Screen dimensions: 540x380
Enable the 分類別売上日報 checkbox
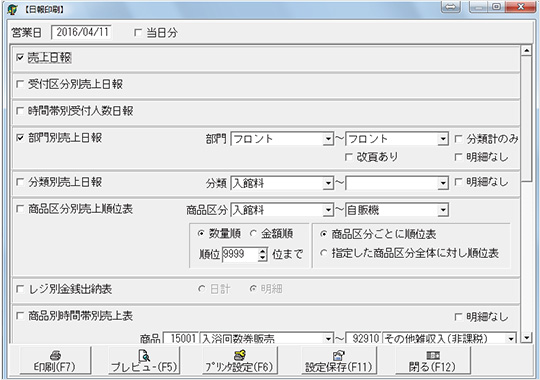[x=20, y=182]
